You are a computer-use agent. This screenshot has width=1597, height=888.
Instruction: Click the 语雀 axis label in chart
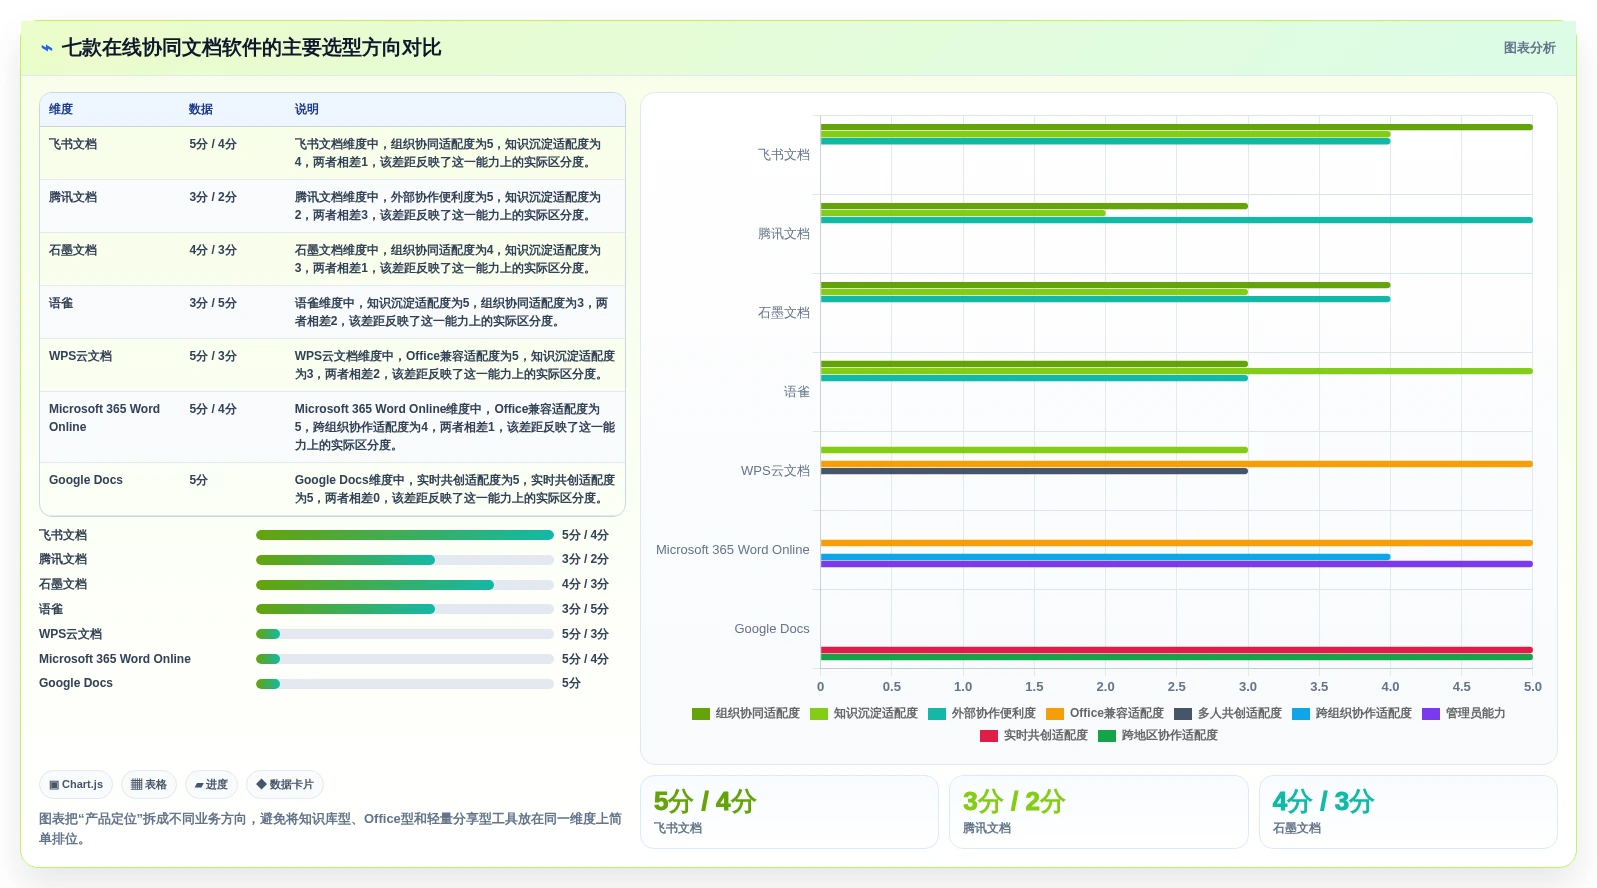click(x=797, y=392)
